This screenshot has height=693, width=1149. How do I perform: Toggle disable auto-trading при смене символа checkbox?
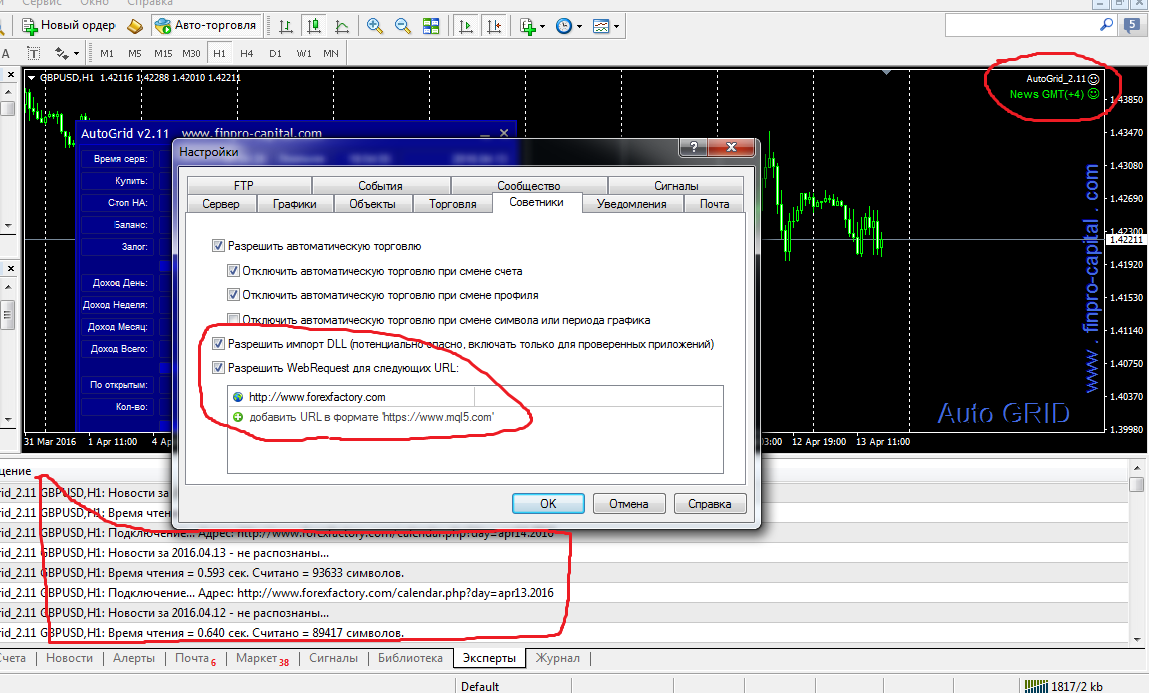coord(233,319)
